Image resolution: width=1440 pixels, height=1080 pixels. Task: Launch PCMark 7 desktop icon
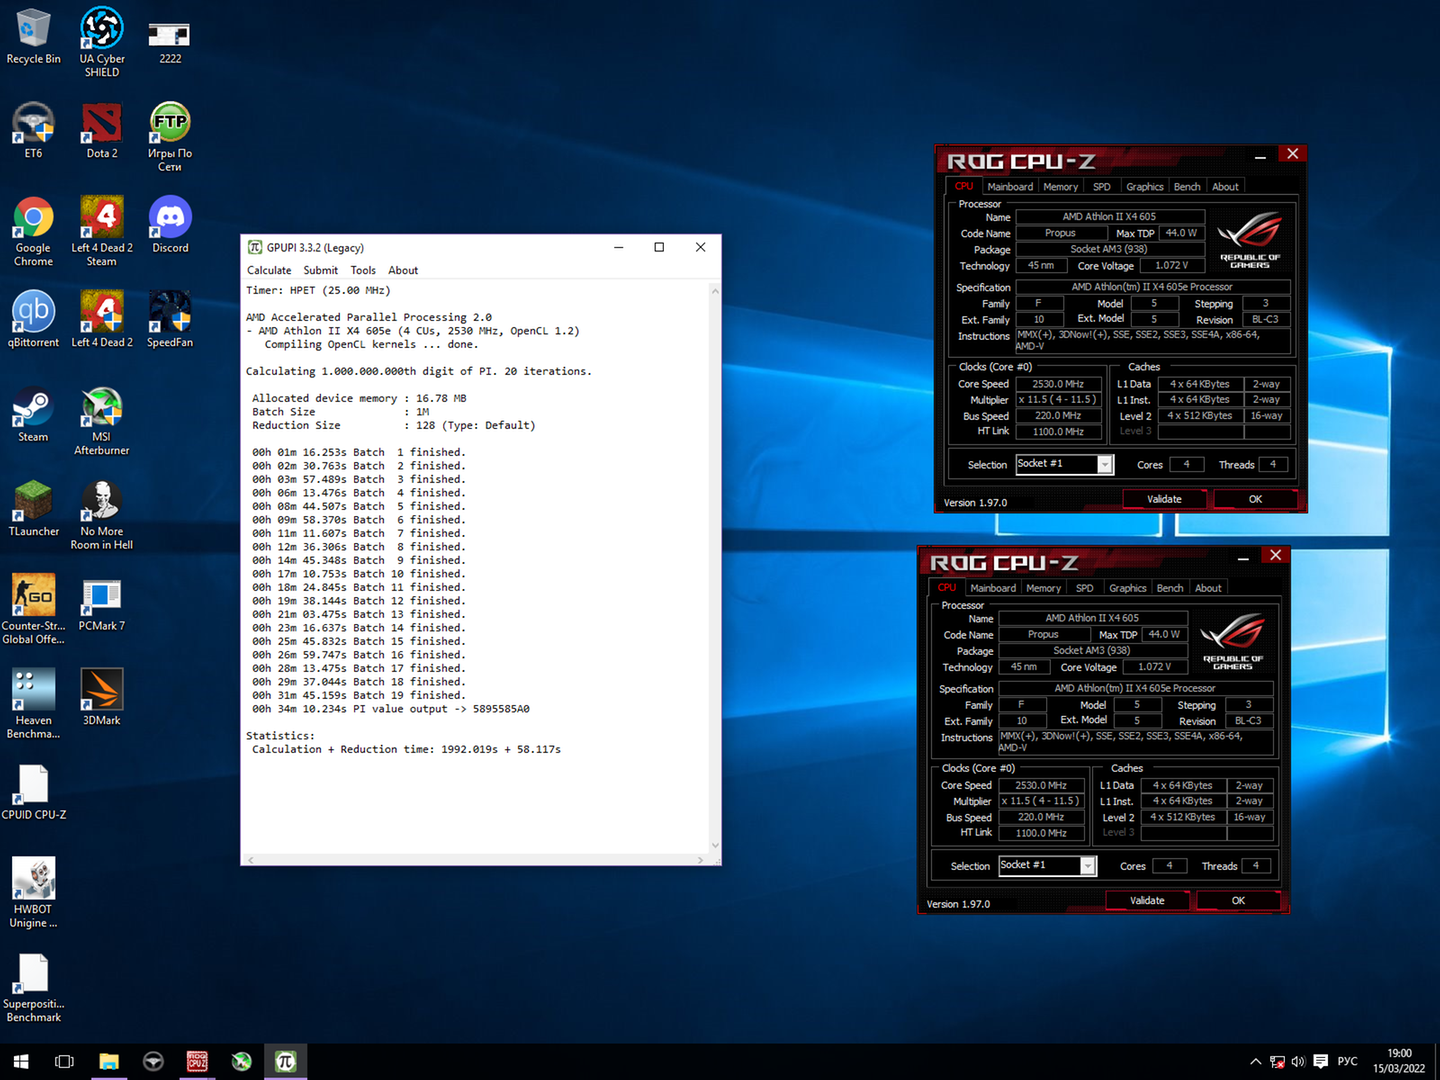click(x=102, y=603)
